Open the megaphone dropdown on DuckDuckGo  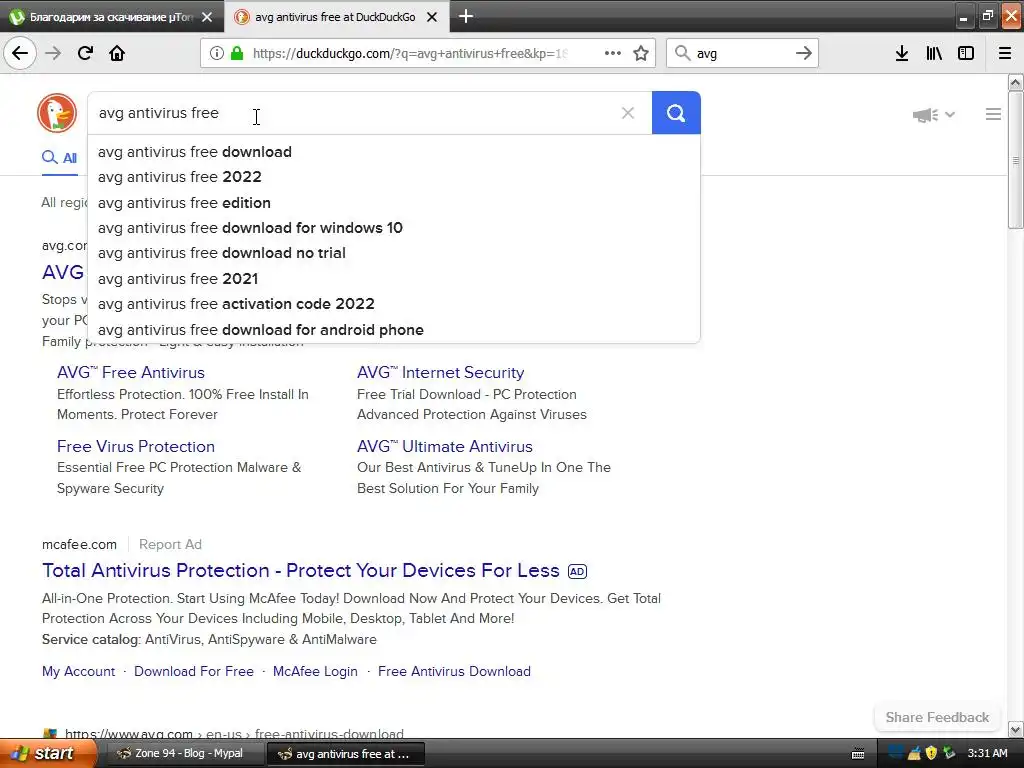[934, 115]
